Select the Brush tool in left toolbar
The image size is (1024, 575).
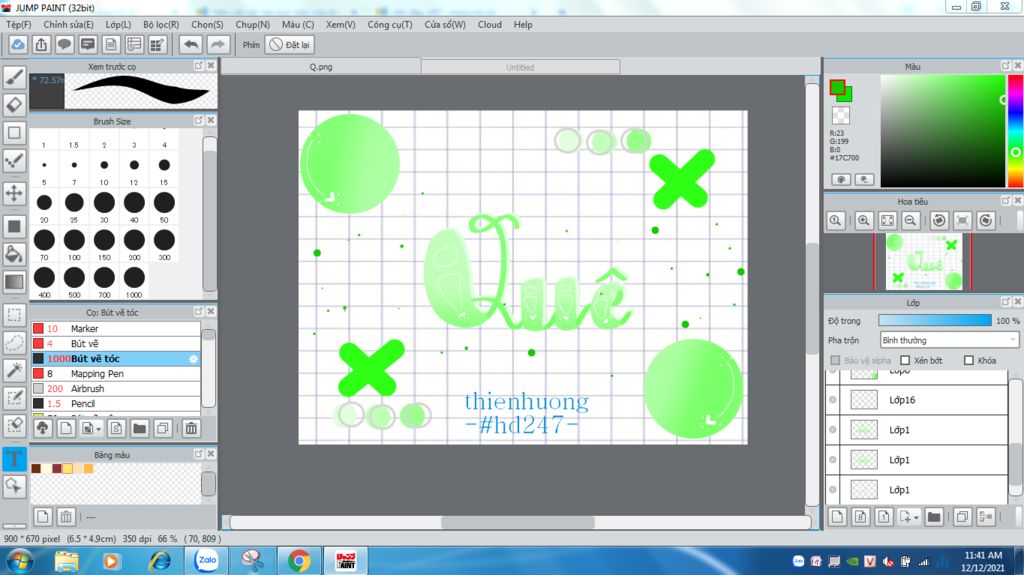click(x=14, y=77)
